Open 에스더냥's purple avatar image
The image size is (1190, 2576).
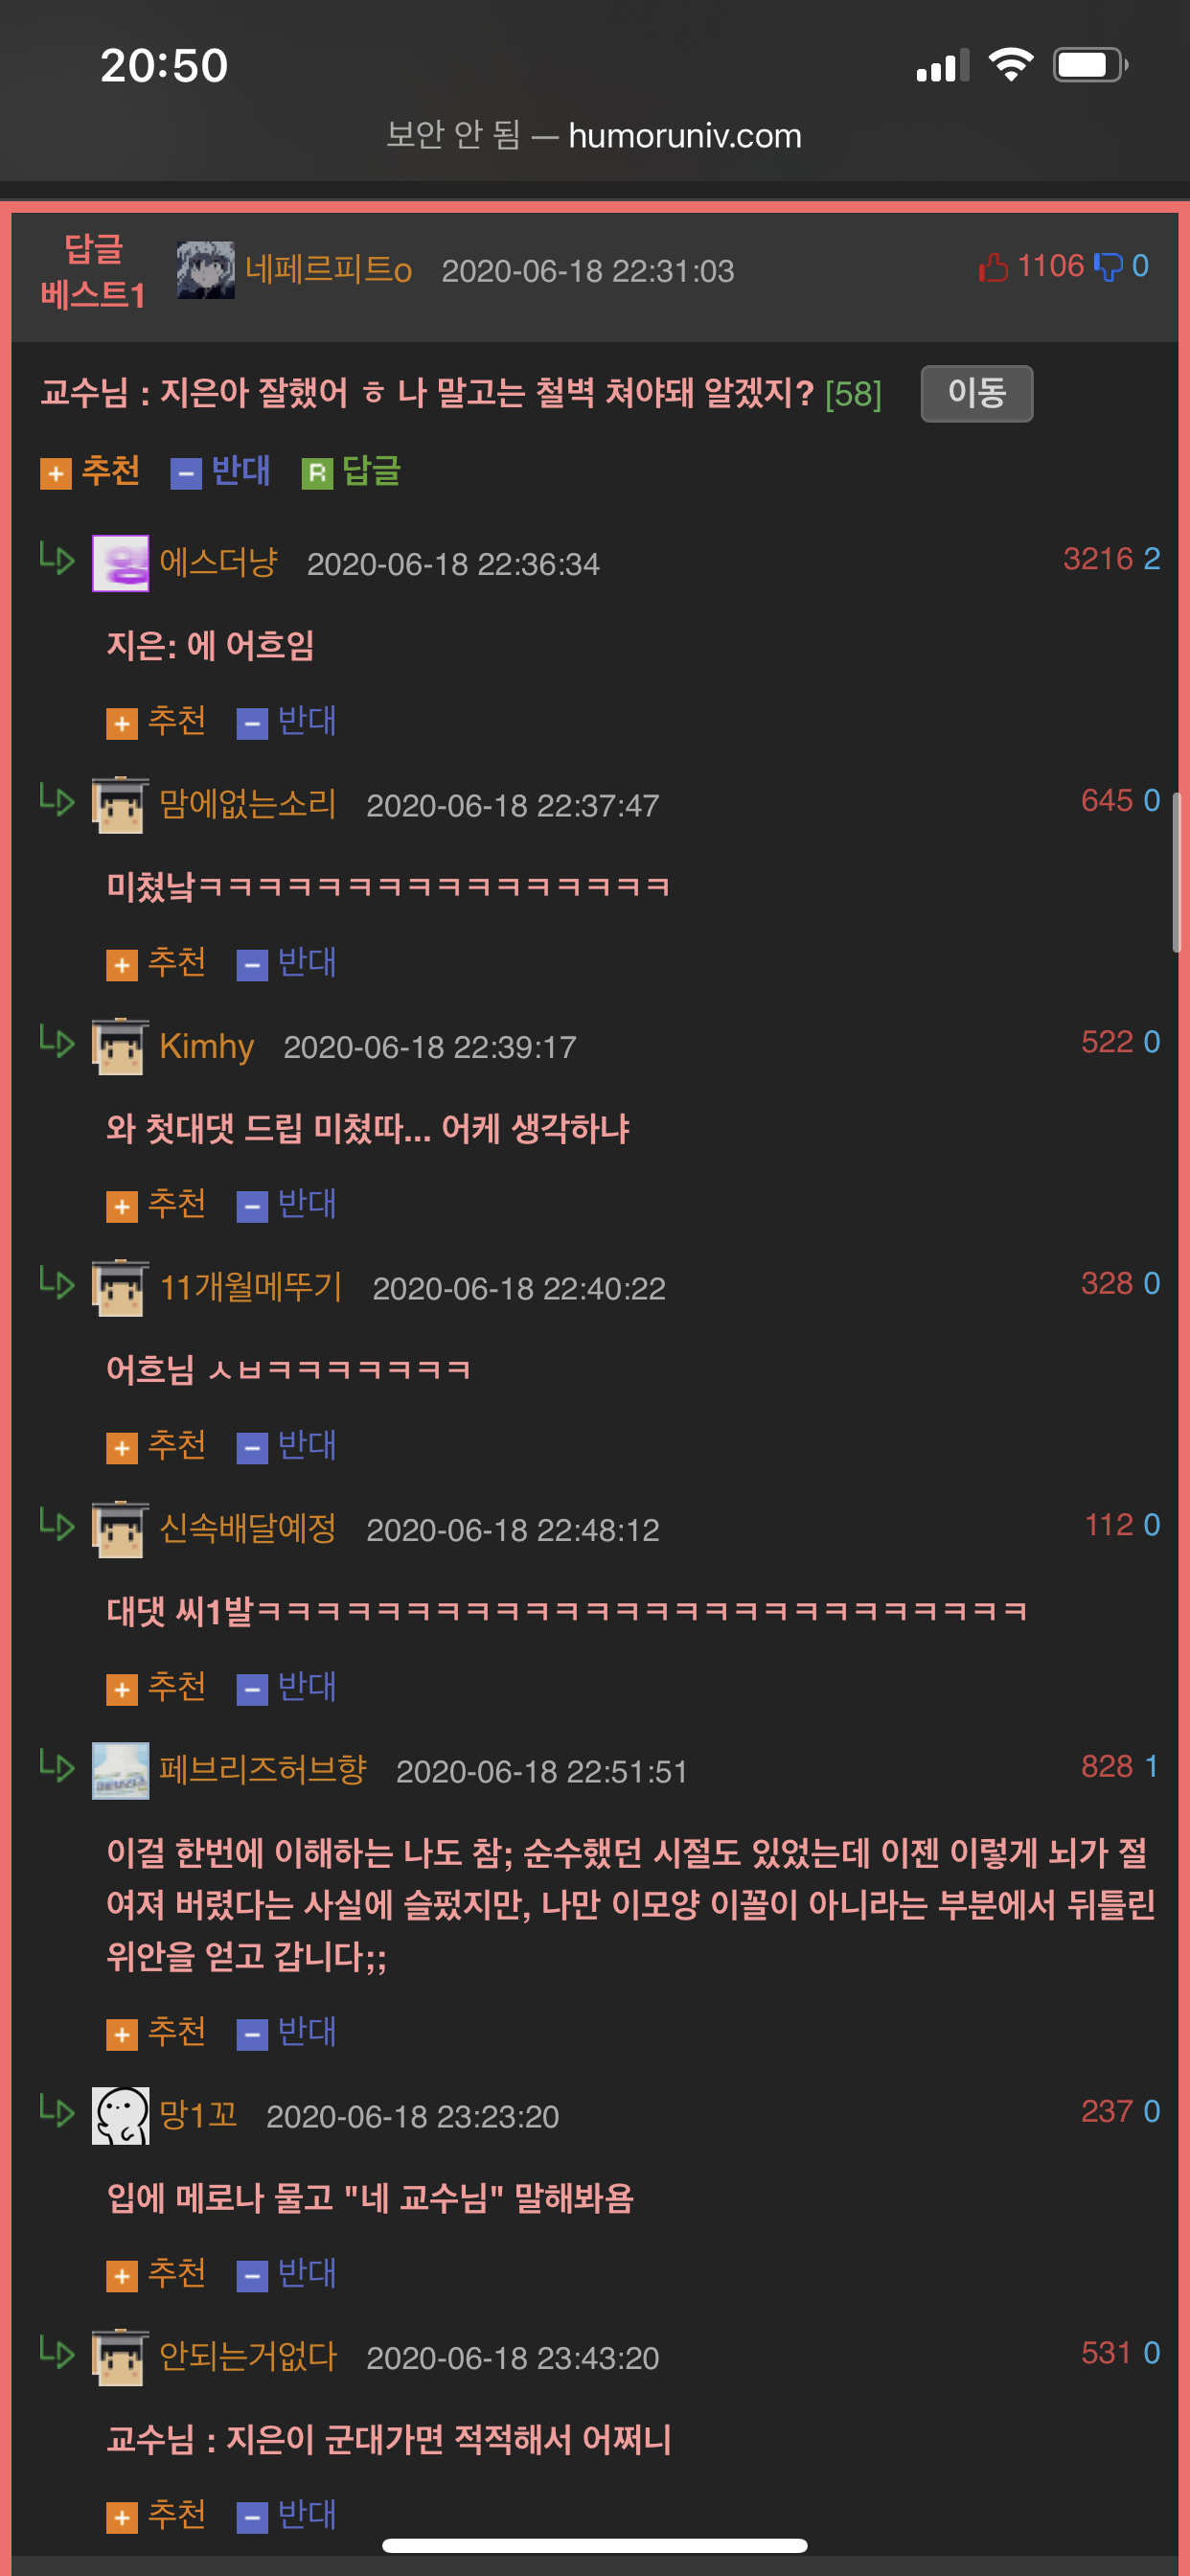(x=121, y=563)
